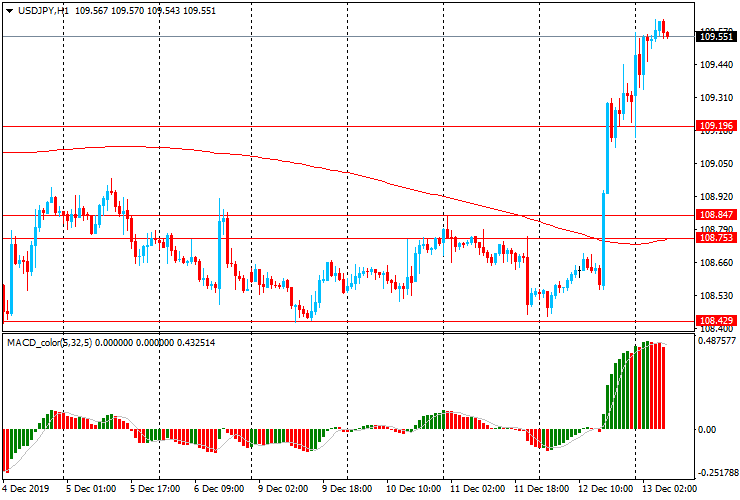Open the chart menu triangle beside USDJPY
The width and height of the screenshot is (740, 500).
tap(10, 11)
